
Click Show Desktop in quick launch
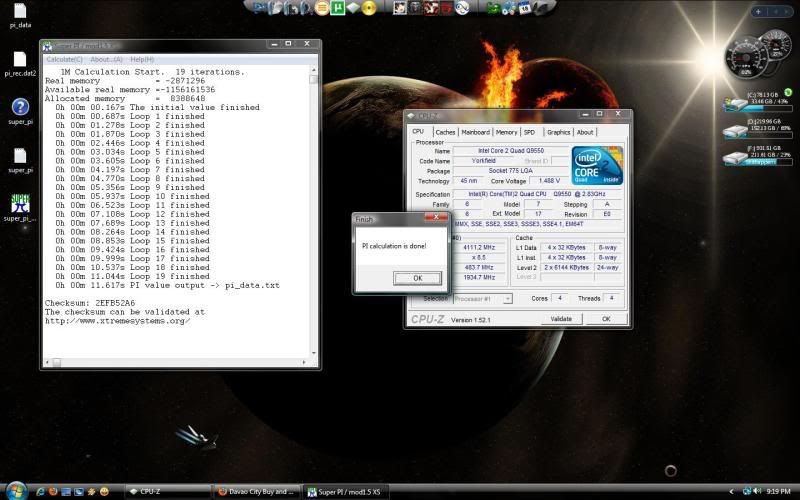[x=66, y=492]
